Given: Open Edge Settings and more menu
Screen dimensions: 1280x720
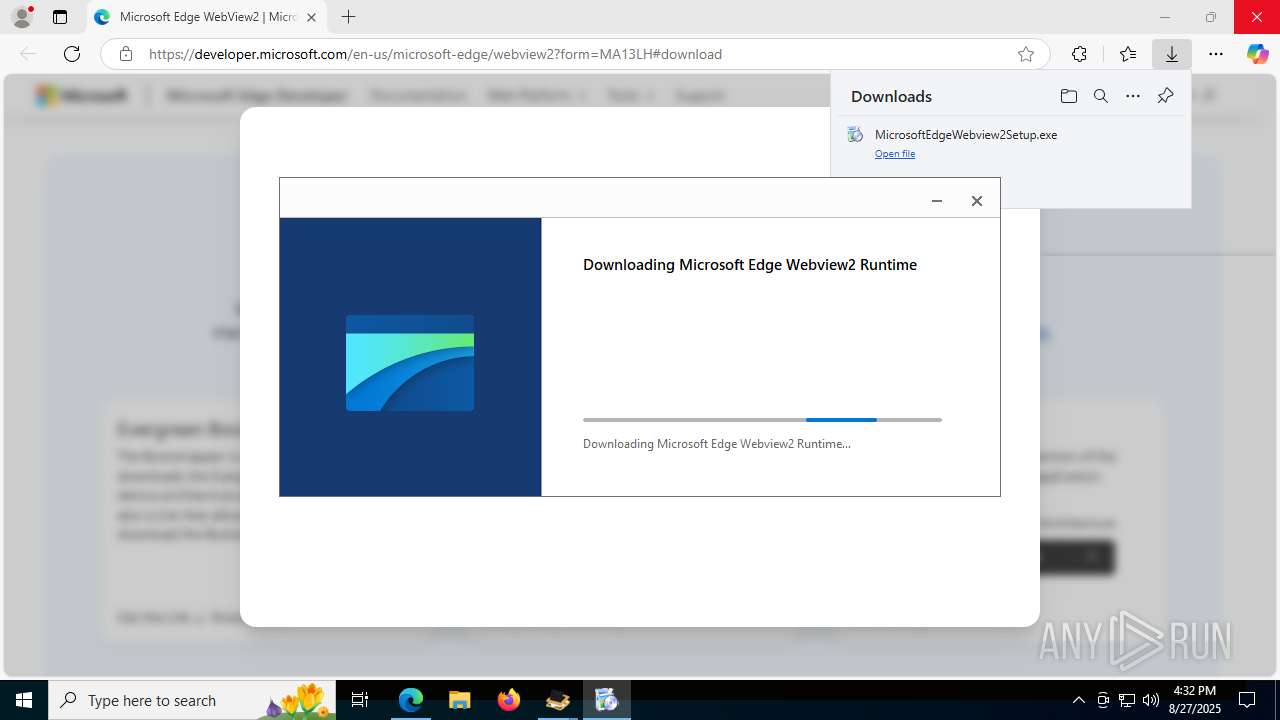Looking at the screenshot, I should (1216, 54).
